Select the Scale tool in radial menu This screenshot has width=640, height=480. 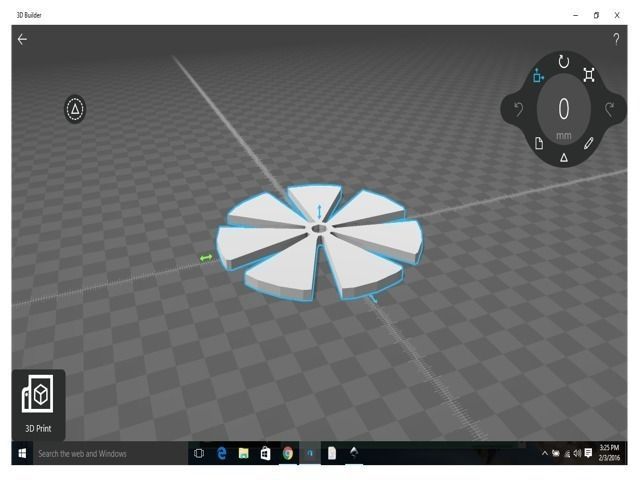pyautogui.click(x=589, y=75)
